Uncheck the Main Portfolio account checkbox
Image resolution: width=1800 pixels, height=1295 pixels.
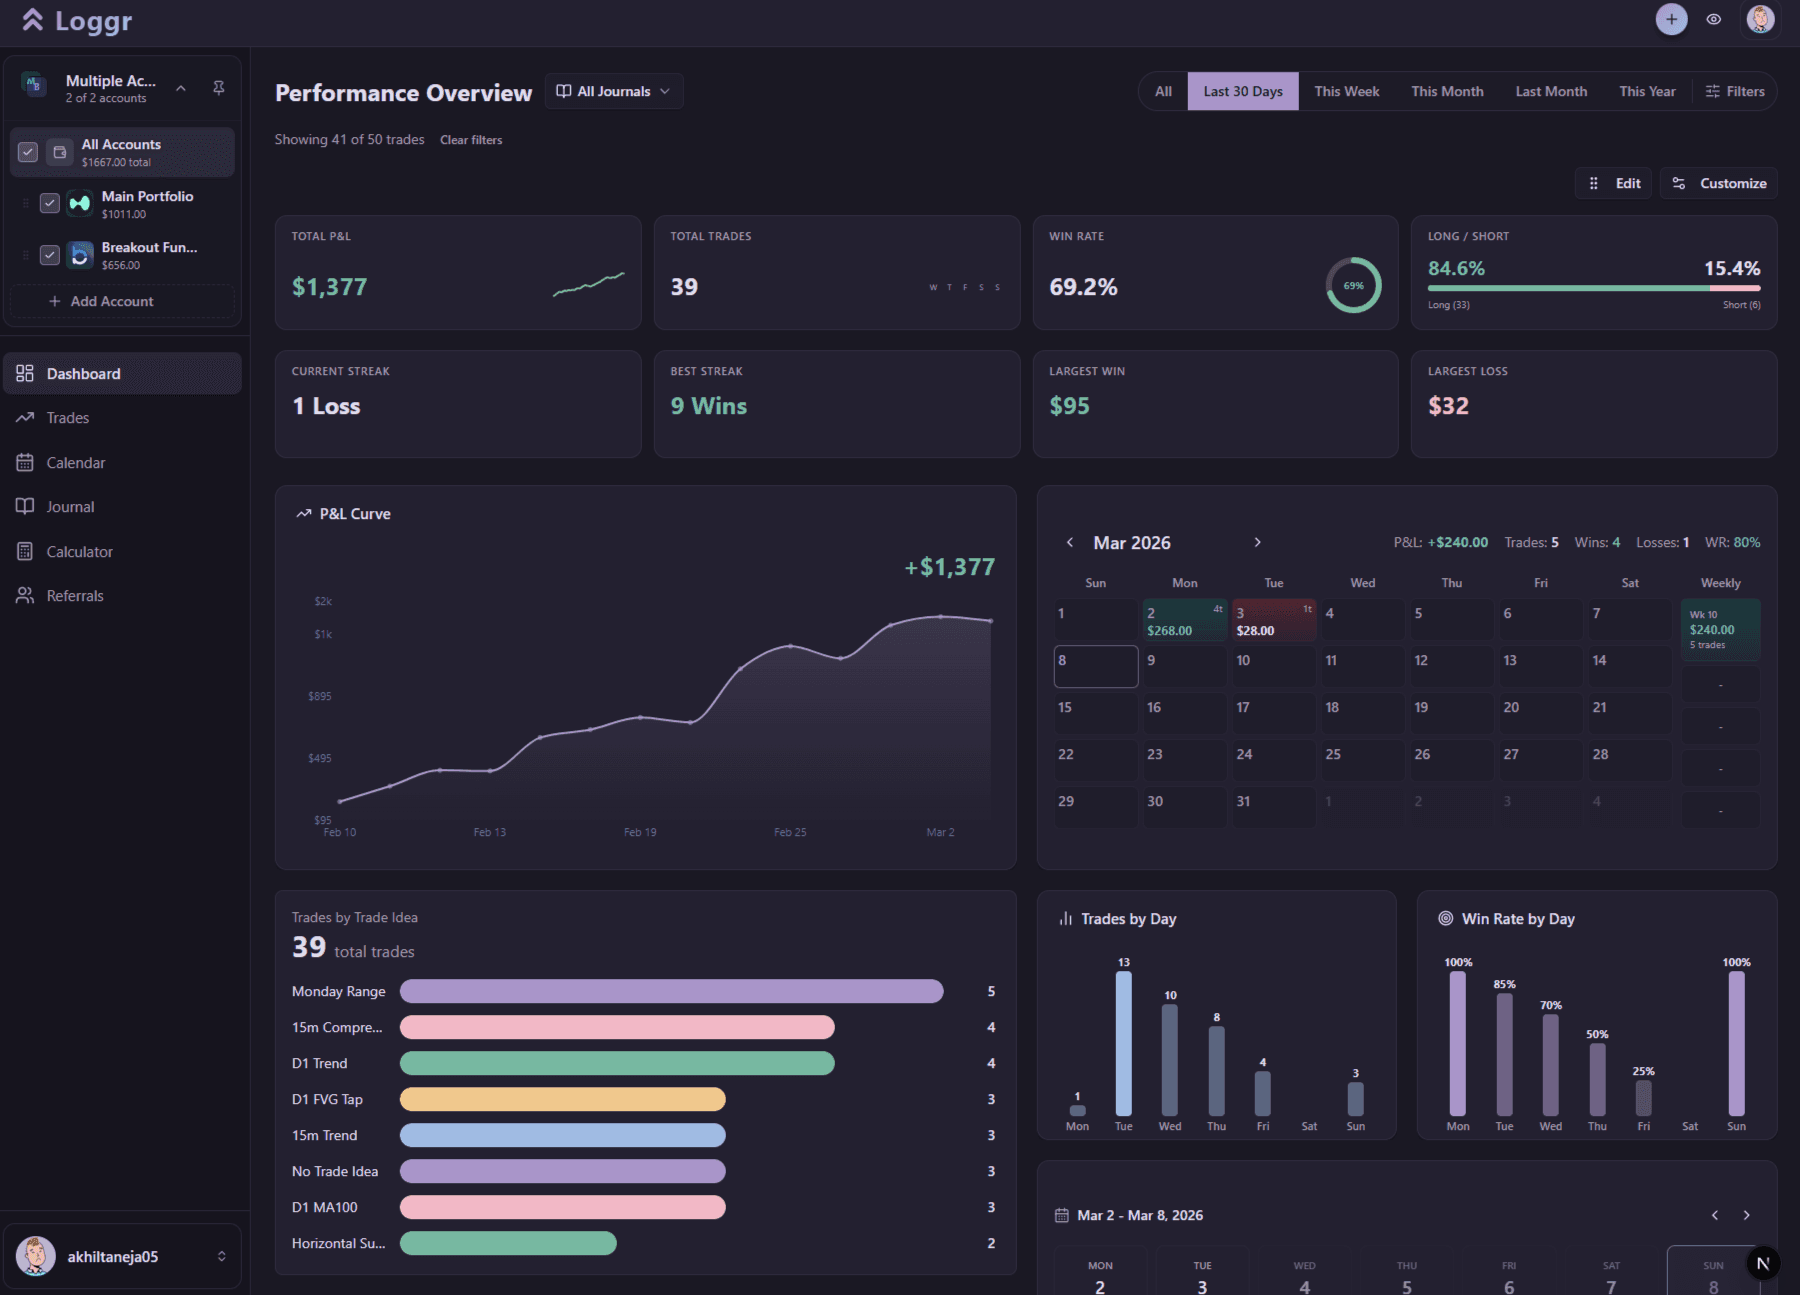(x=50, y=203)
